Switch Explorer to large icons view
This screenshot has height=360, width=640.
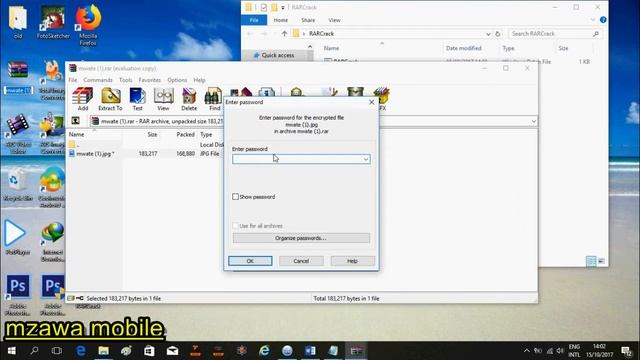pyautogui.click(x=601, y=261)
